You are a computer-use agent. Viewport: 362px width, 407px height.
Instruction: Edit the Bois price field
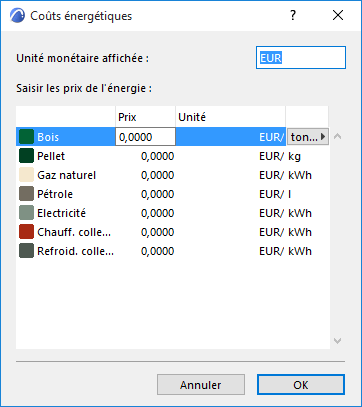tap(145, 137)
